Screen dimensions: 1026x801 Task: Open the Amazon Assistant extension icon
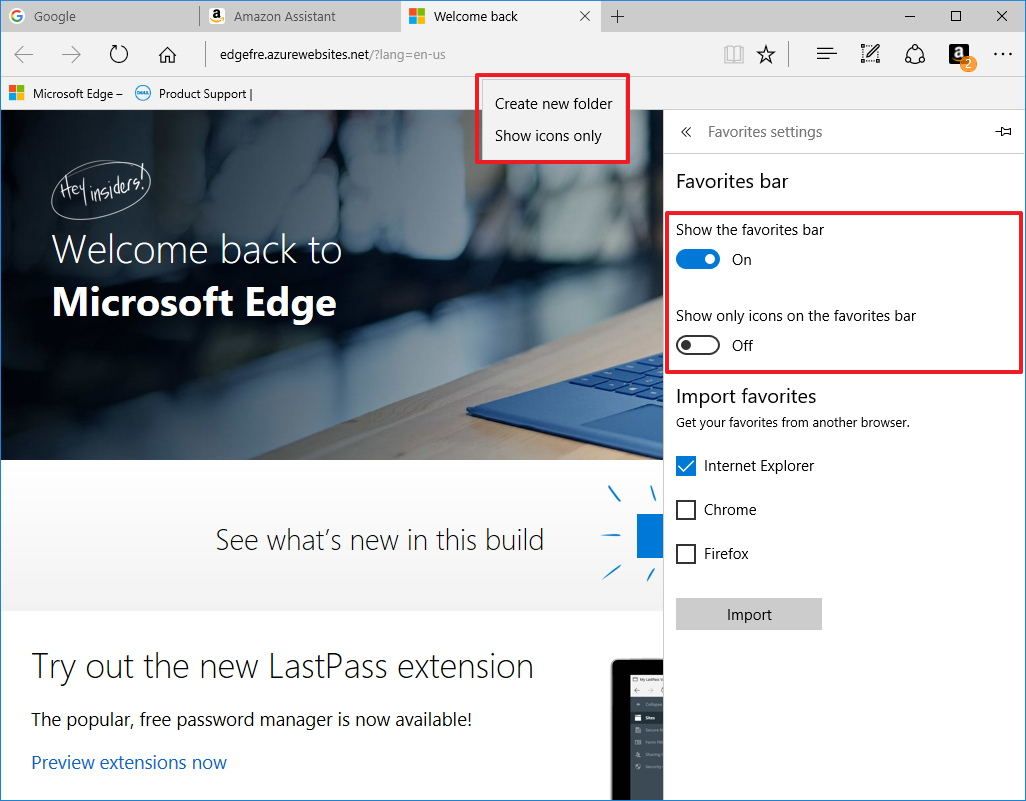(x=958, y=54)
